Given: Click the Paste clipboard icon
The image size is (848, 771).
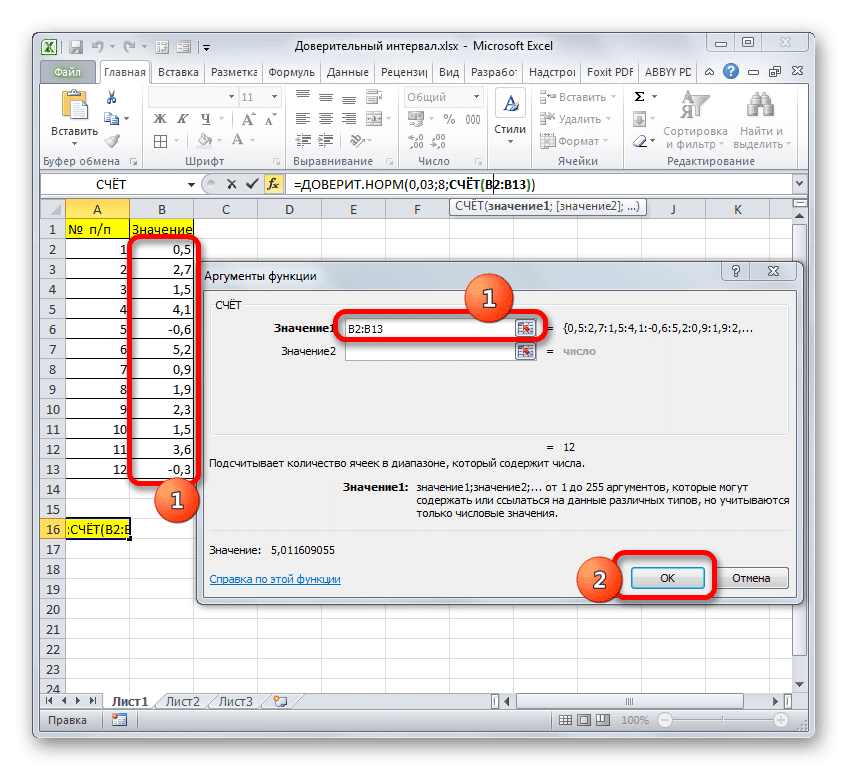Looking at the screenshot, I should click(74, 105).
